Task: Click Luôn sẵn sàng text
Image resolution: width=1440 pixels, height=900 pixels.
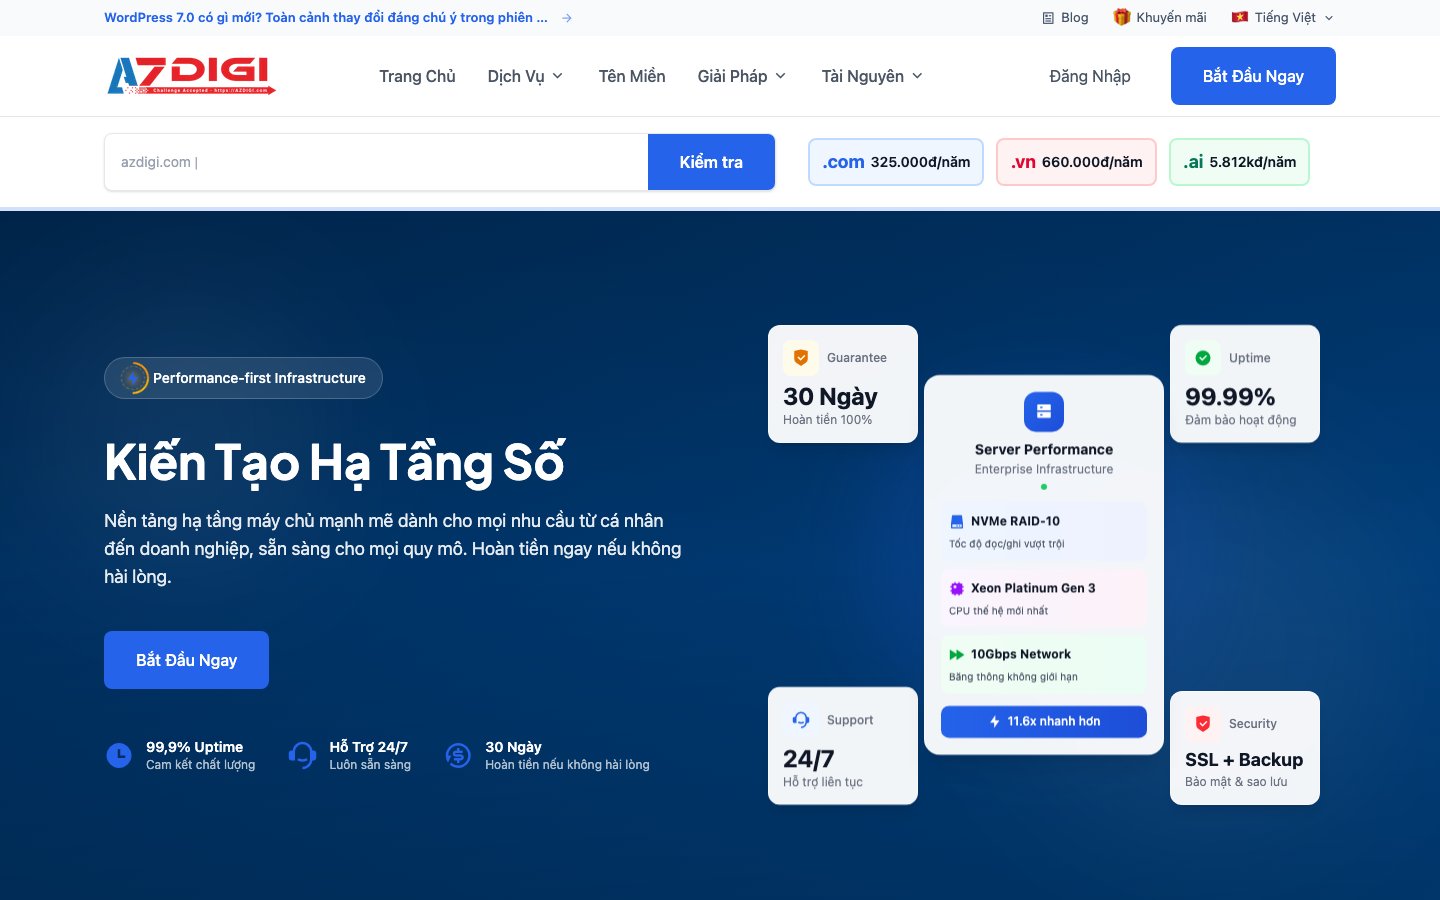Action: pyautogui.click(x=370, y=765)
